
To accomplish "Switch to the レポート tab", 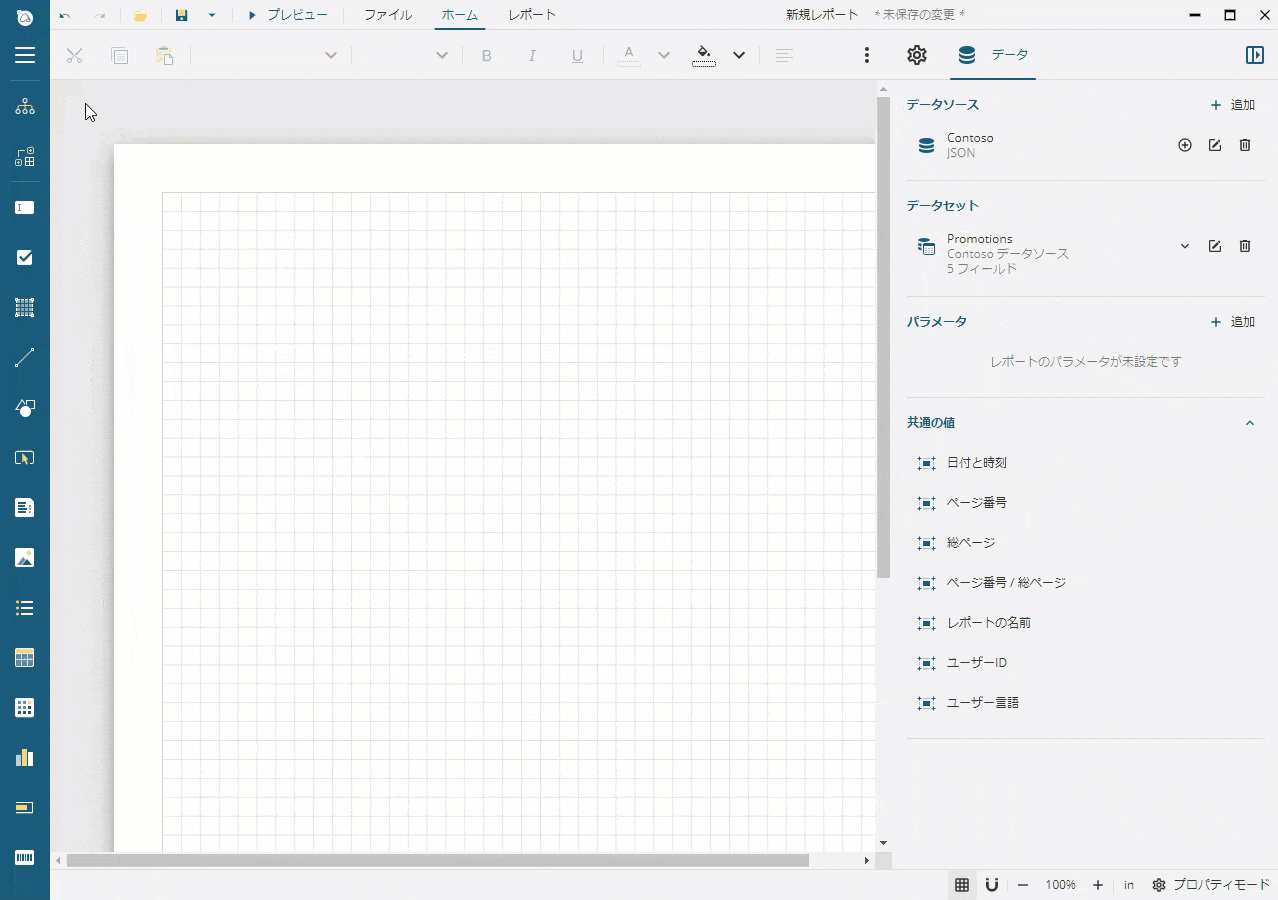I will (x=532, y=15).
